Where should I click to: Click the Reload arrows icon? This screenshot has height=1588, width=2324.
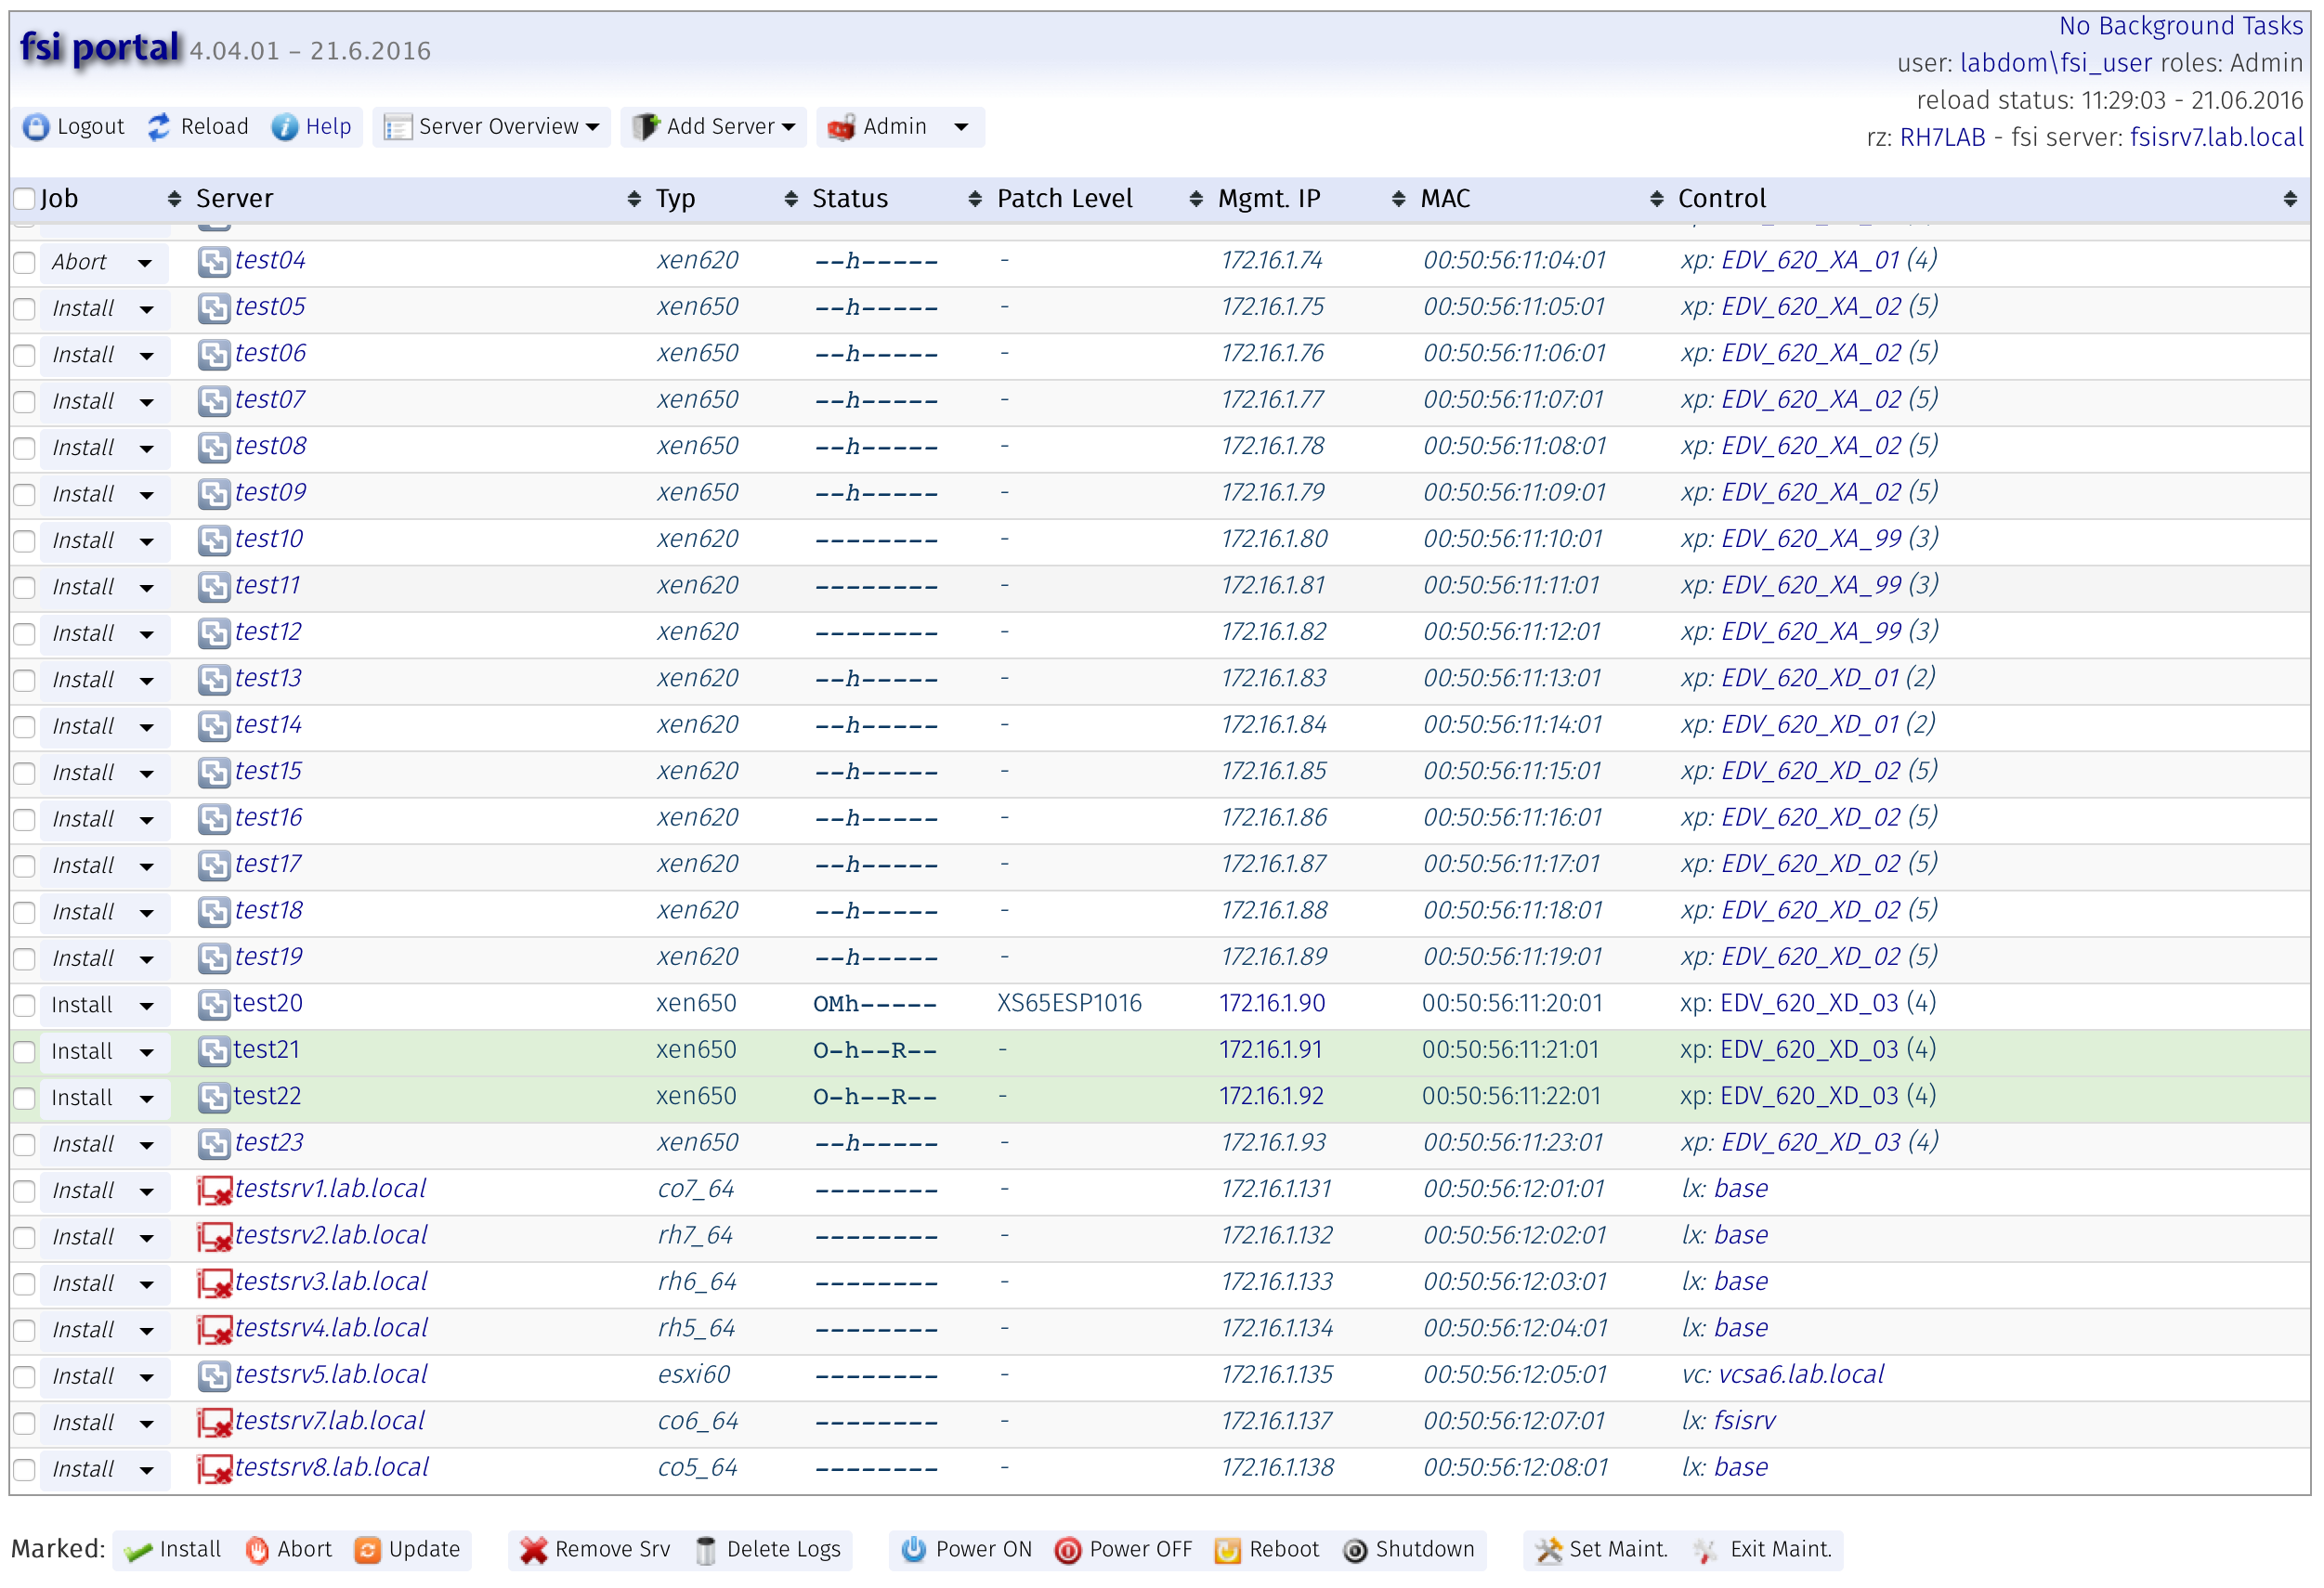159,127
